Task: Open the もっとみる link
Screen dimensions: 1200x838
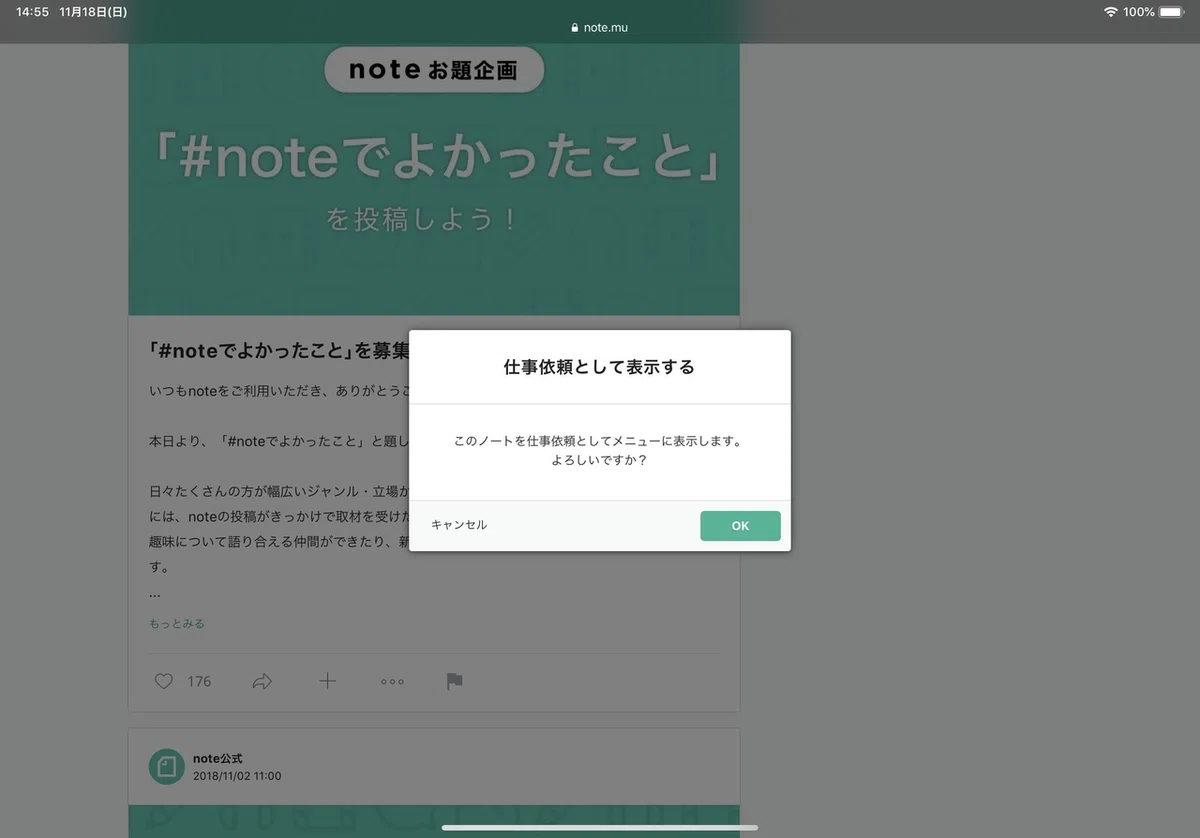Action: click(x=177, y=623)
